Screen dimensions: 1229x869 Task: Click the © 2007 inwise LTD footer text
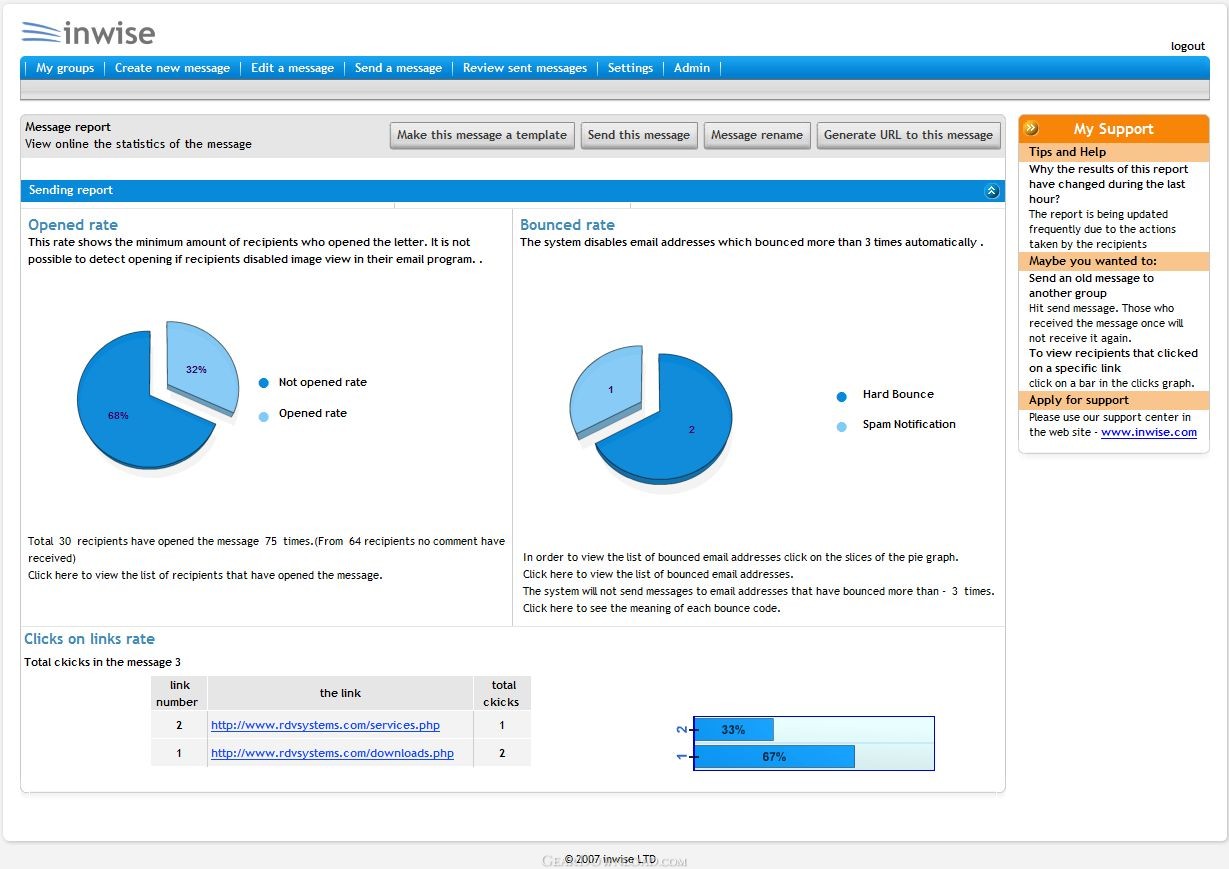pyautogui.click(x=610, y=859)
